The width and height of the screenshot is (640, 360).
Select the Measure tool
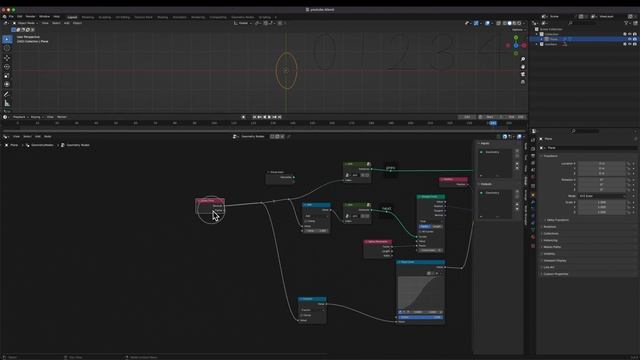(x=7, y=103)
